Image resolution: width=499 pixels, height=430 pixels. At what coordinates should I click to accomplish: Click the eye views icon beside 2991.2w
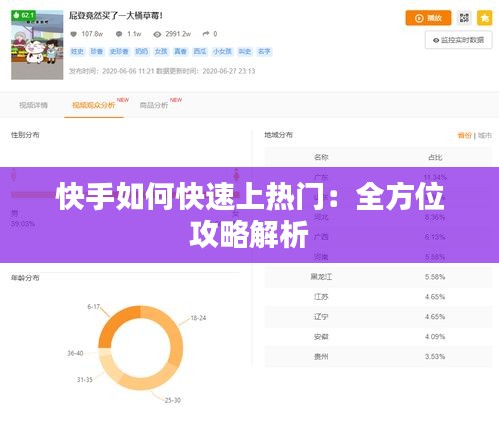coord(157,34)
